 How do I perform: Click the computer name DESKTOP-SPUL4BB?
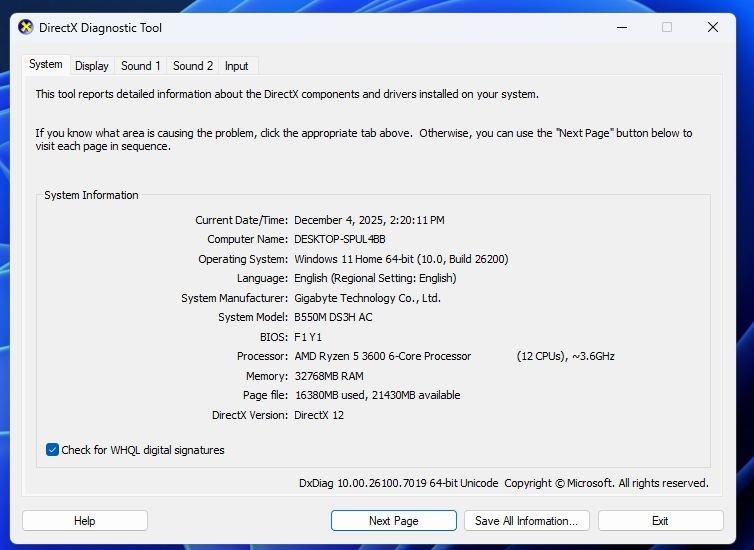tap(340, 239)
